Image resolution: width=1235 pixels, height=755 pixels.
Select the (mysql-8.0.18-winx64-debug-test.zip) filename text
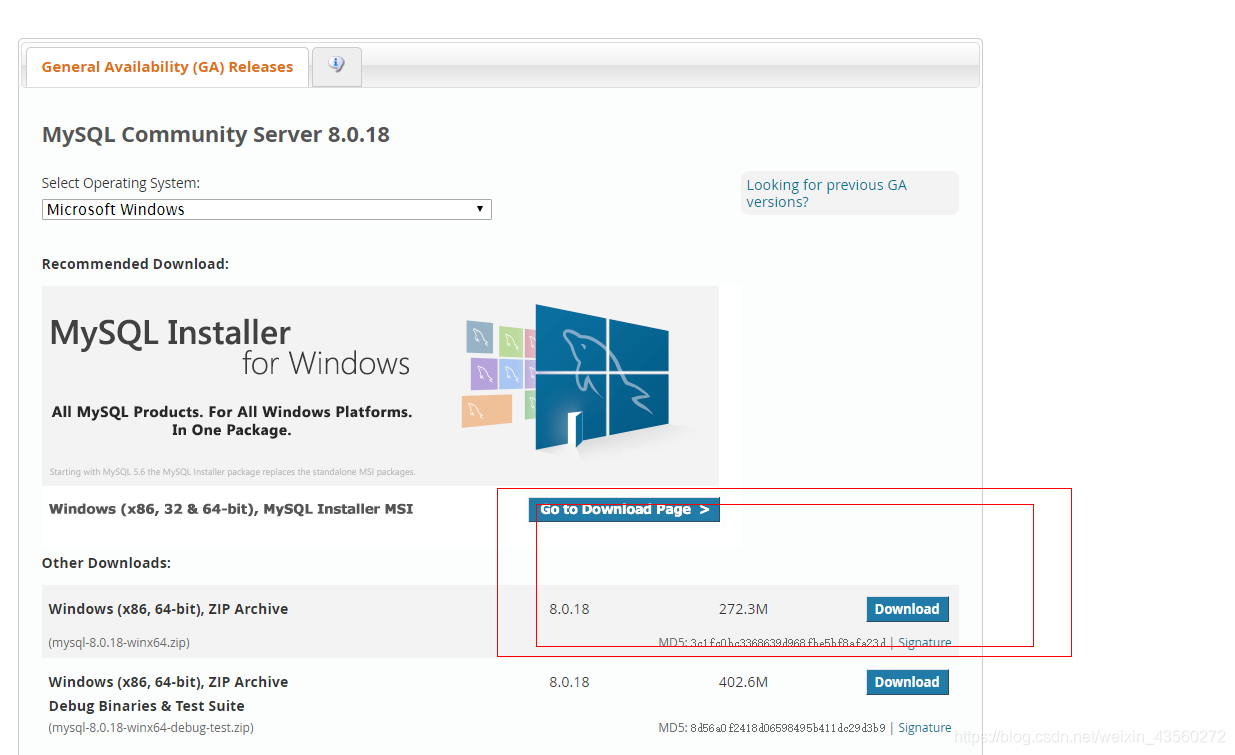[151, 728]
